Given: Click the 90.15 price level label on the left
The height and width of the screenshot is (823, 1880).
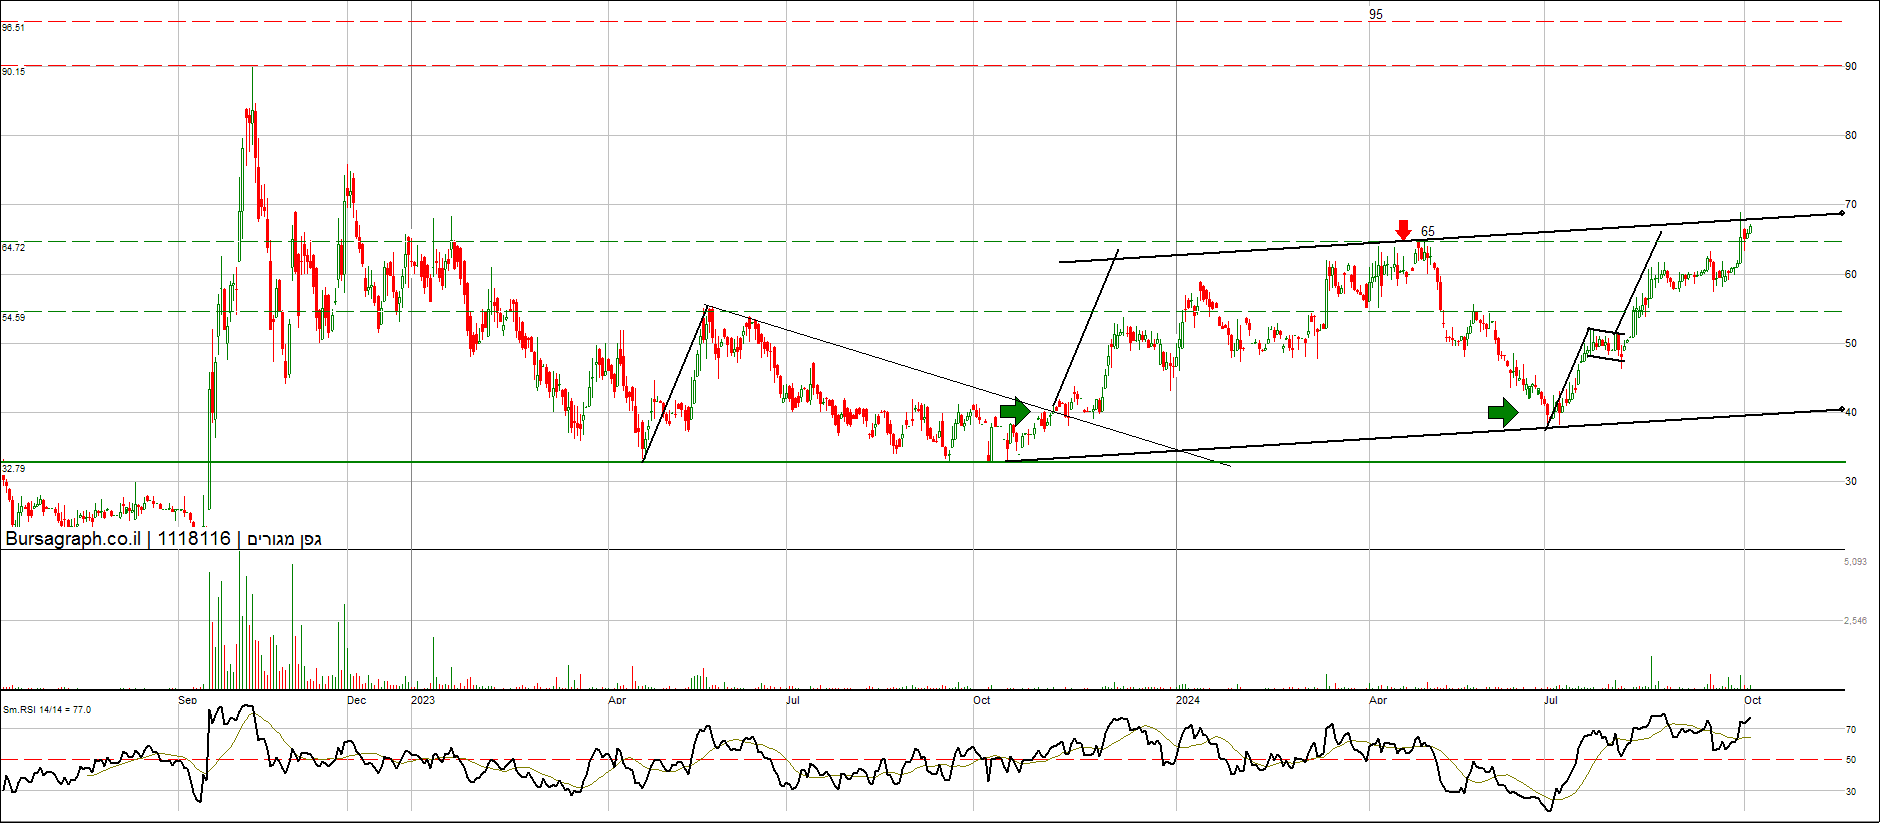Looking at the screenshot, I should (x=14, y=72).
